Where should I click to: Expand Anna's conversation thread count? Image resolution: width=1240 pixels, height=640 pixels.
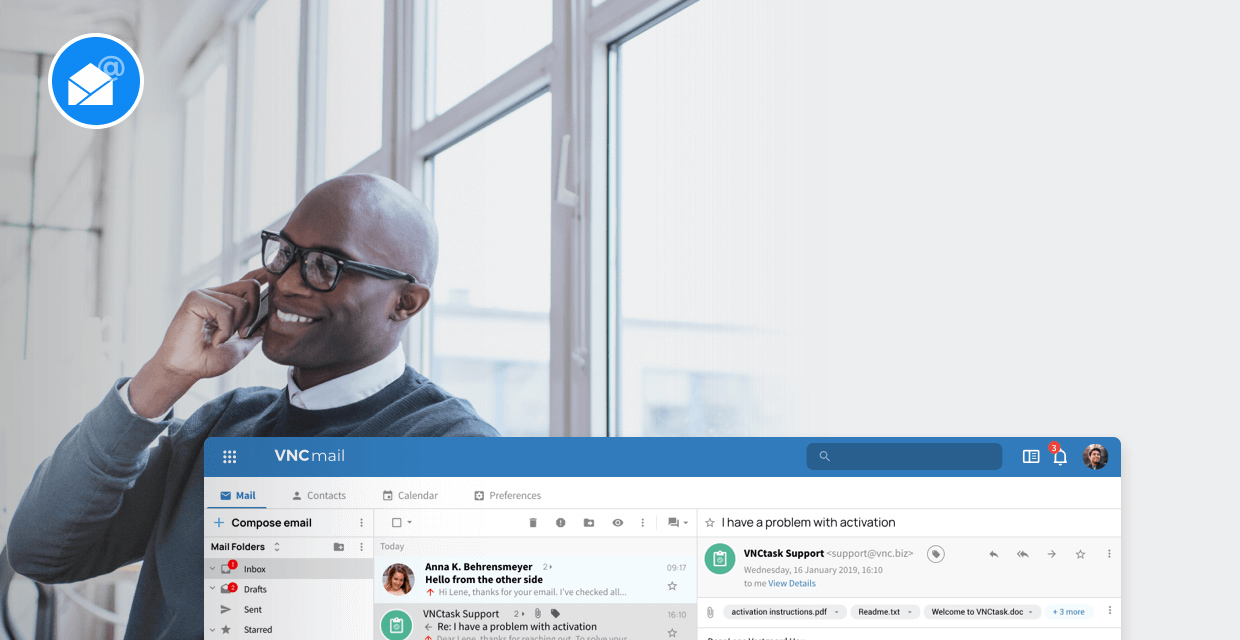click(547, 567)
